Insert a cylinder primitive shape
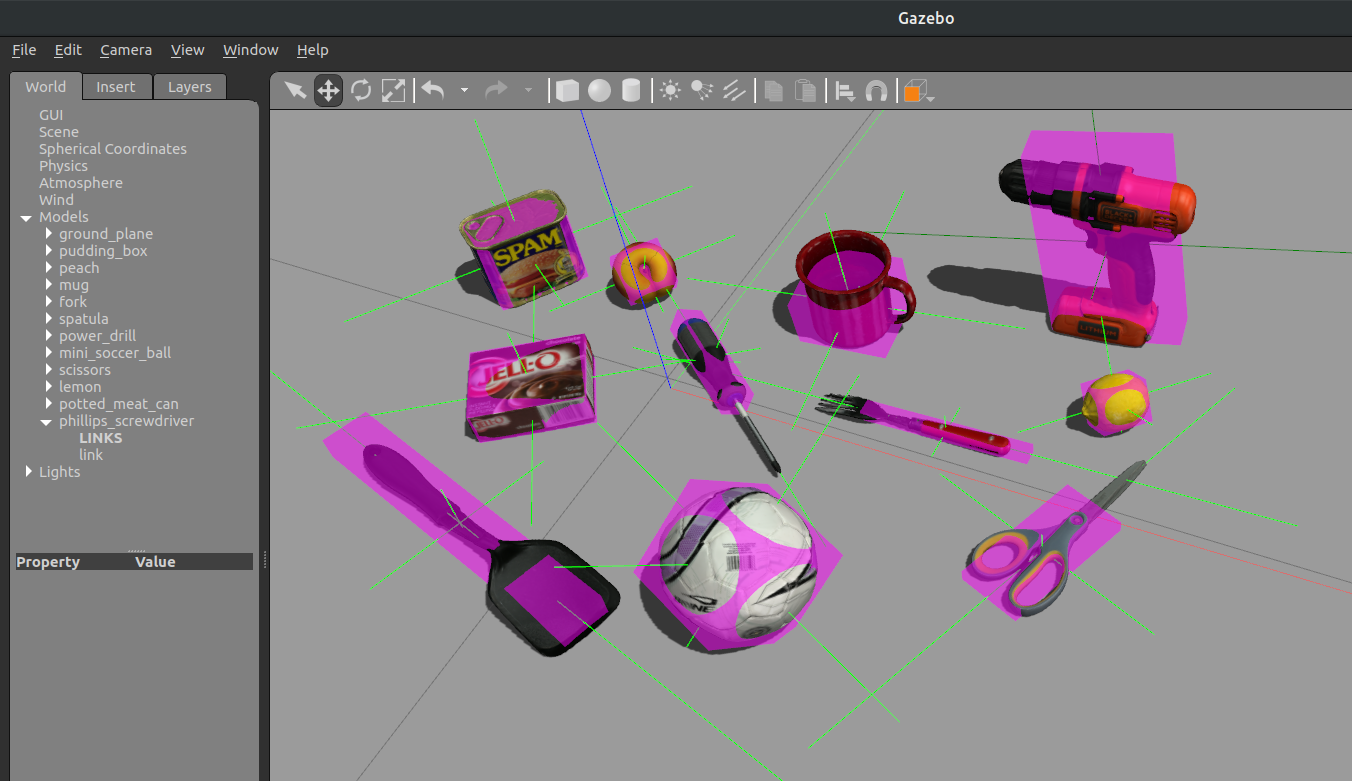This screenshot has width=1352, height=781. click(x=631, y=91)
